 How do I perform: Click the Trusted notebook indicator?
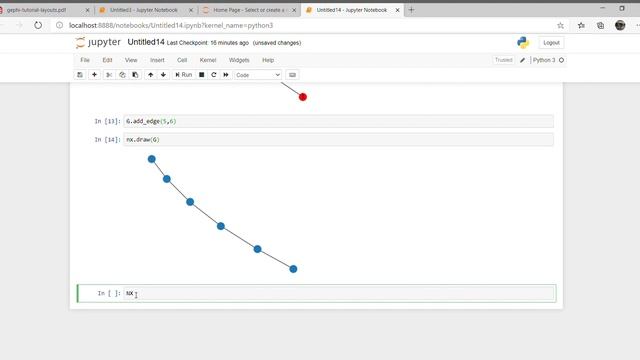point(503,60)
